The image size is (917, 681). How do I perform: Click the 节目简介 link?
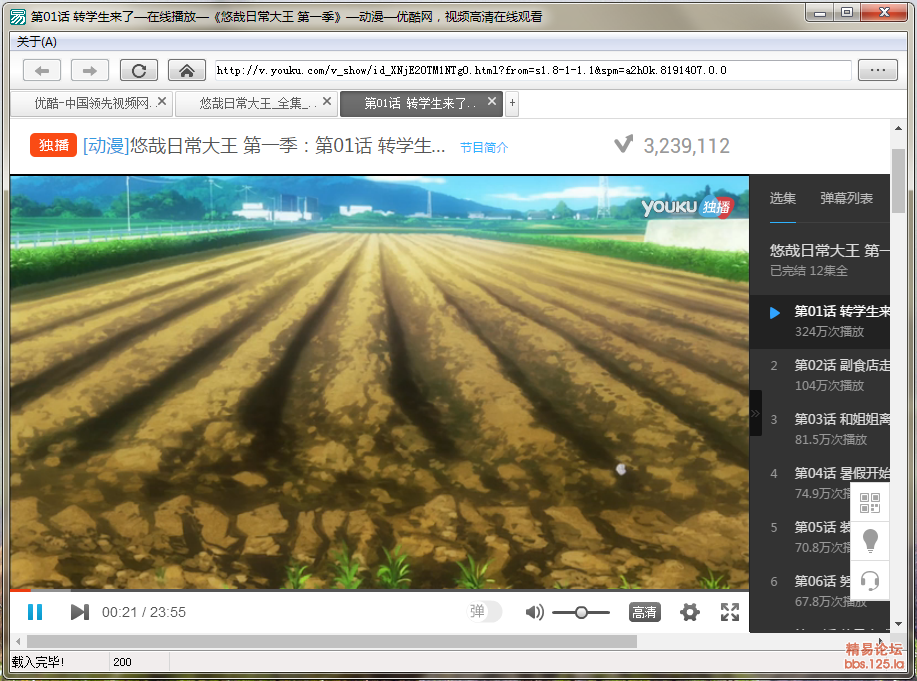484,147
